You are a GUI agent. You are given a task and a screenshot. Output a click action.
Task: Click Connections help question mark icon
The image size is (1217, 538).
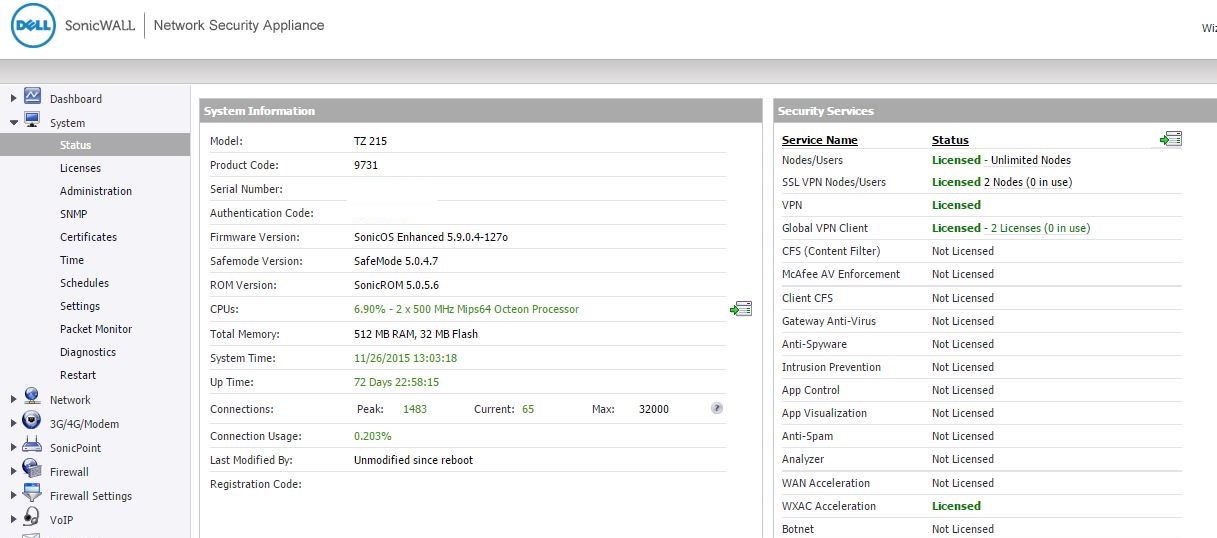click(717, 408)
